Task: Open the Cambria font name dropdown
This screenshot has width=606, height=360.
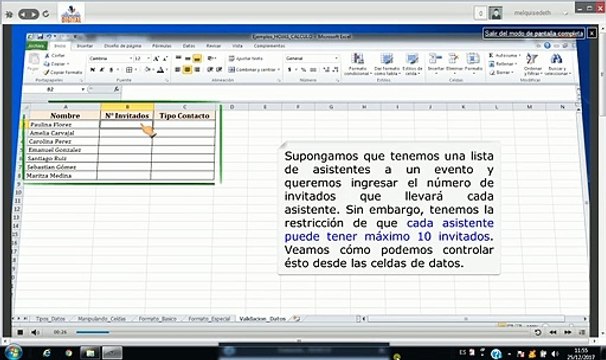Action: coord(130,58)
